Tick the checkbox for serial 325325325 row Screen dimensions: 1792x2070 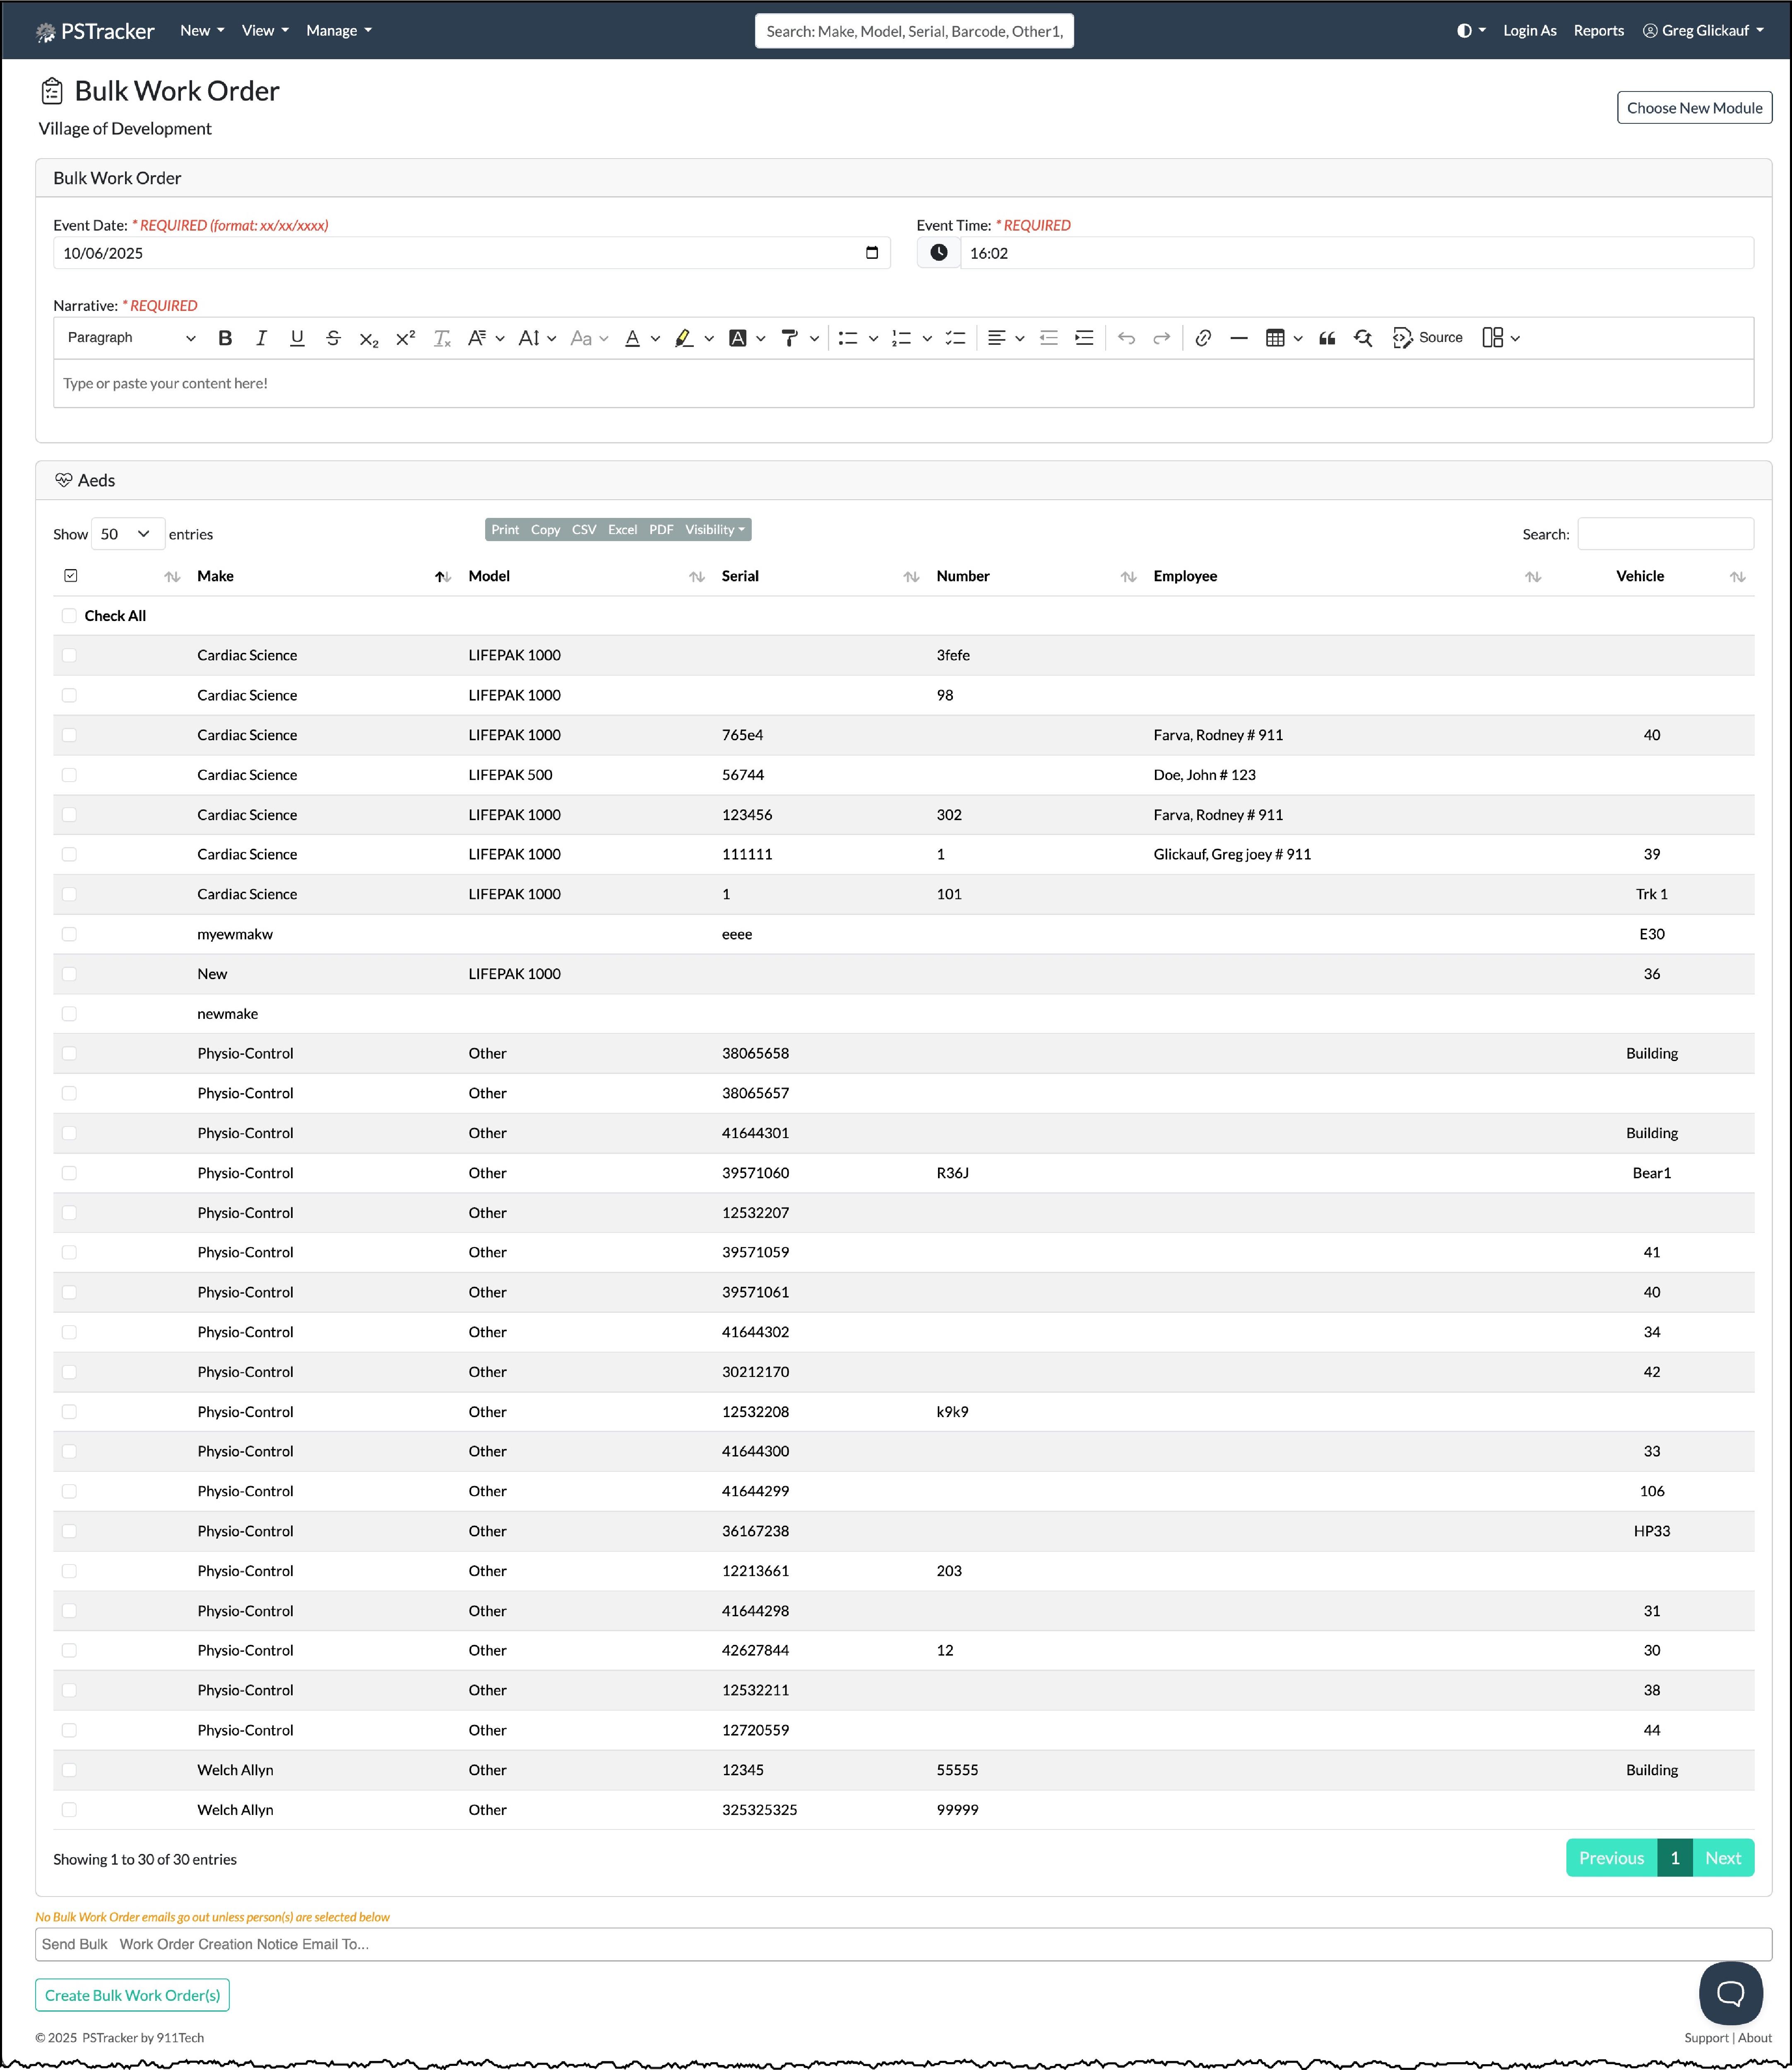[x=69, y=1809]
